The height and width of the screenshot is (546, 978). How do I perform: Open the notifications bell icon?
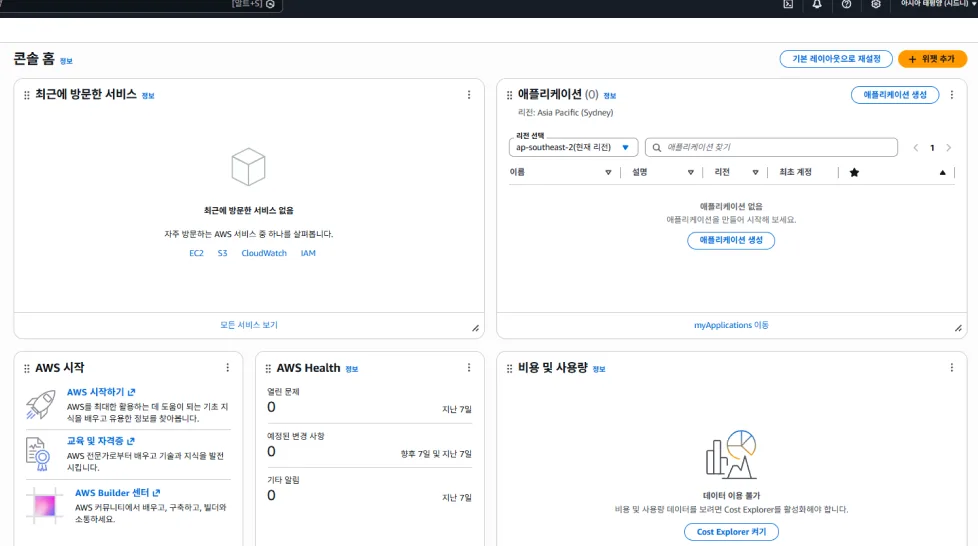pos(817,4)
